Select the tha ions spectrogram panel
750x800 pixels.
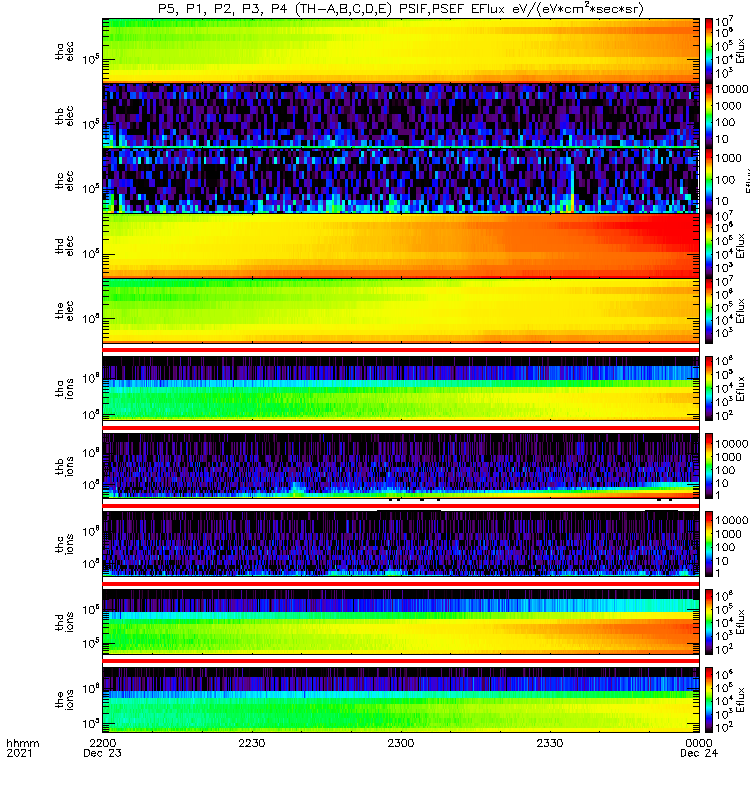pos(401,388)
